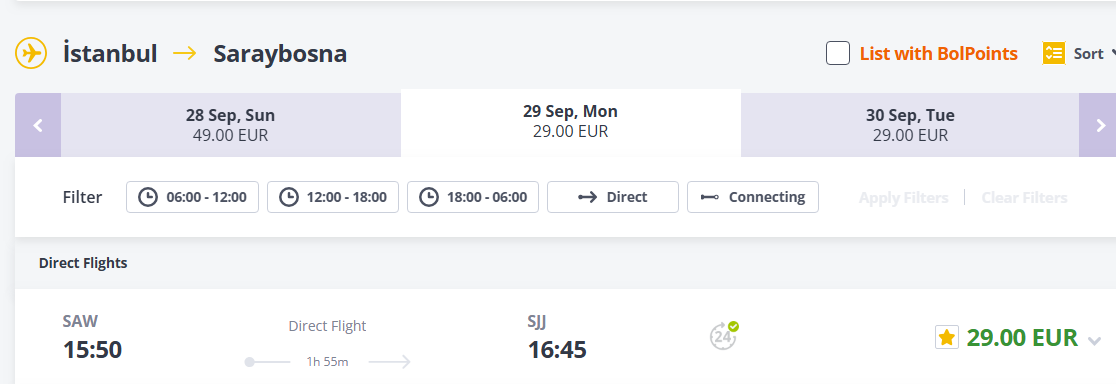1116x384 pixels.
Task: Click the 24-hour refund icon on flight row
Action: [x=724, y=336]
